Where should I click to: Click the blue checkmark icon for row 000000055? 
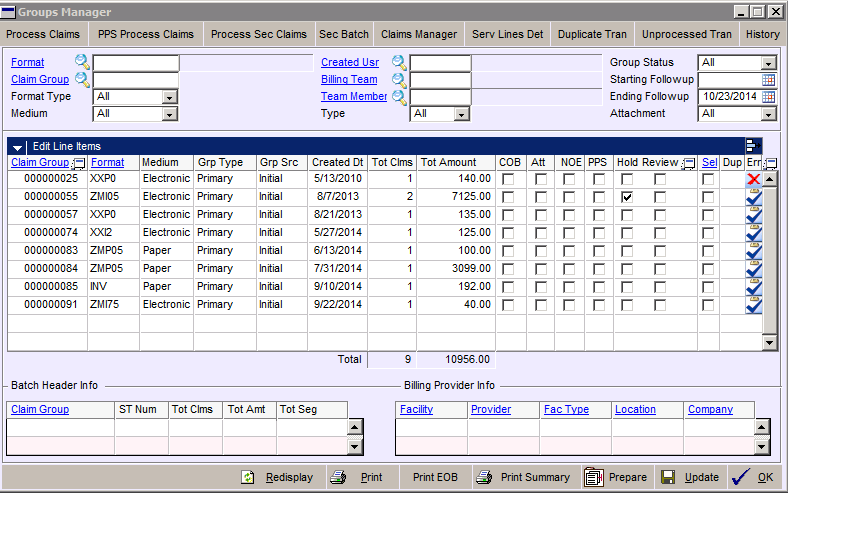click(x=753, y=197)
